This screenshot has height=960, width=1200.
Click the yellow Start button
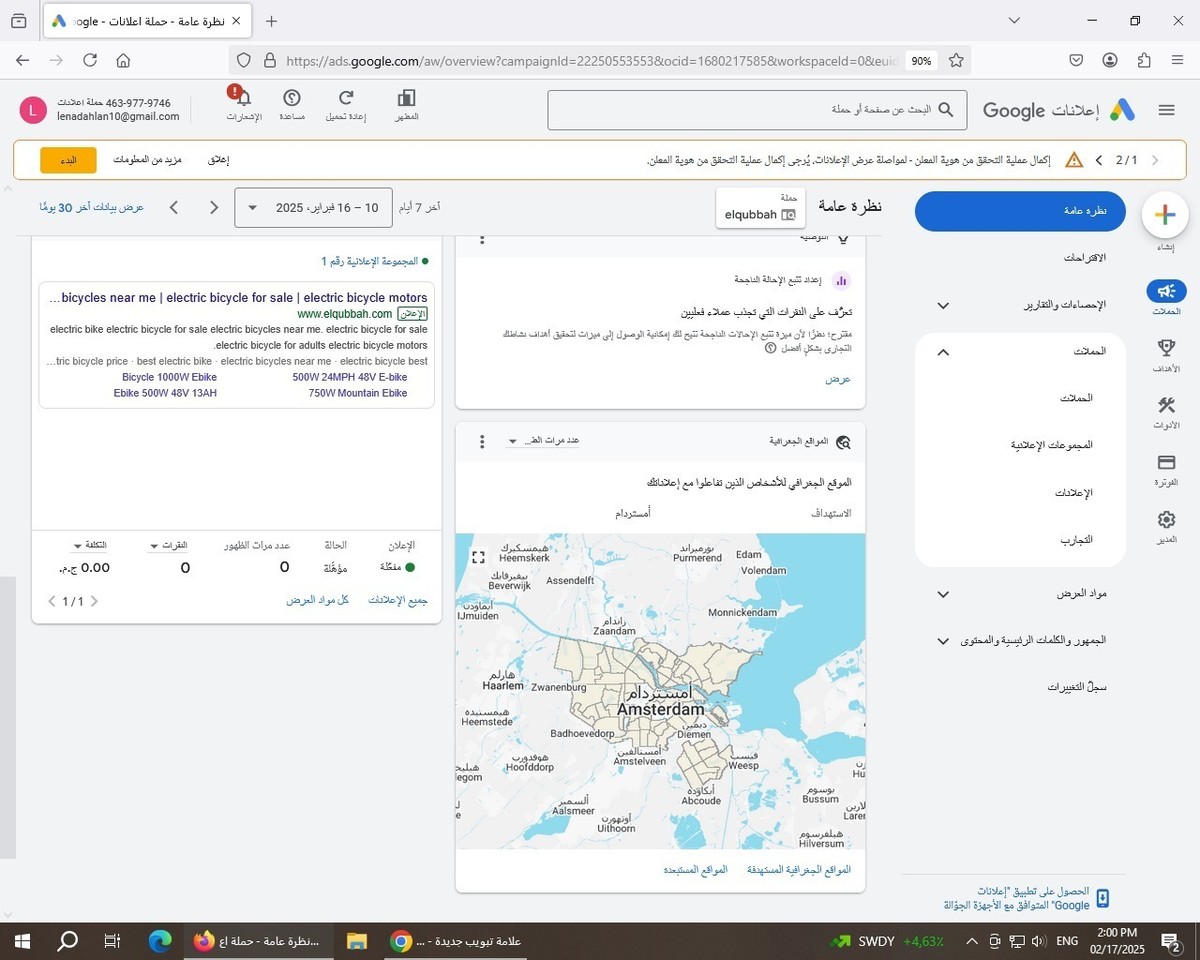[x=68, y=160]
